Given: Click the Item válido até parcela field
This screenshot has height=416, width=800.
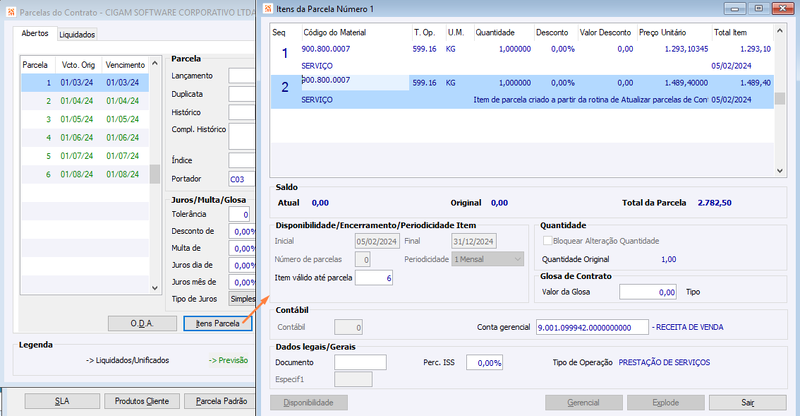Looking at the screenshot, I should click(x=373, y=278).
